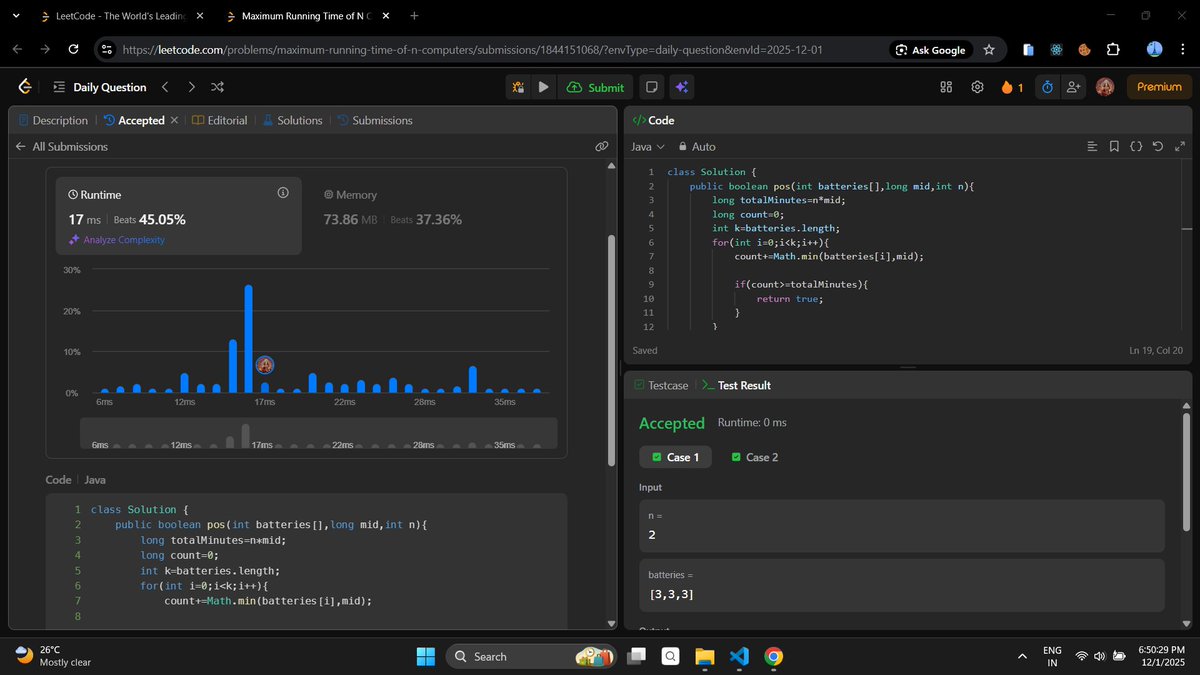Screen dimensions: 1200x675
Task: Open a new browser tab
Action: [x=414, y=16]
